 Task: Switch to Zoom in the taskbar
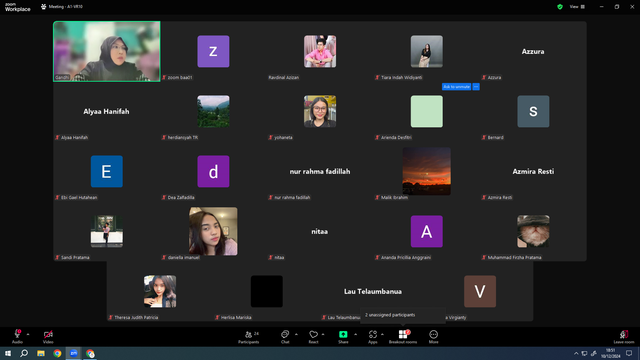(x=74, y=353)
